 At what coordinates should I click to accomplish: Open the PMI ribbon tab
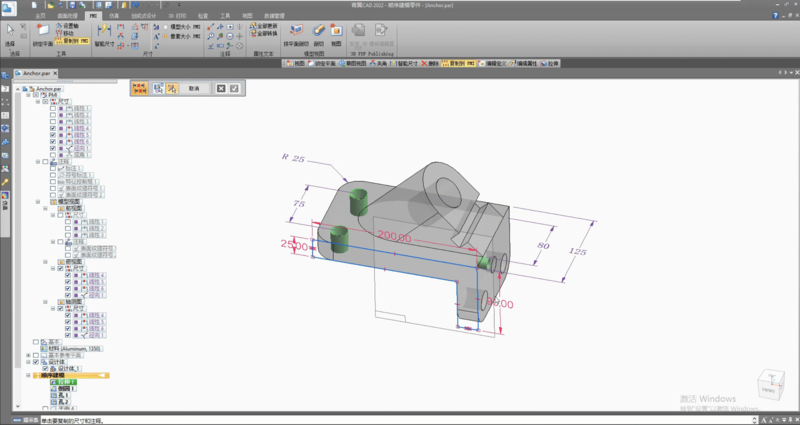tap(92, 17)
